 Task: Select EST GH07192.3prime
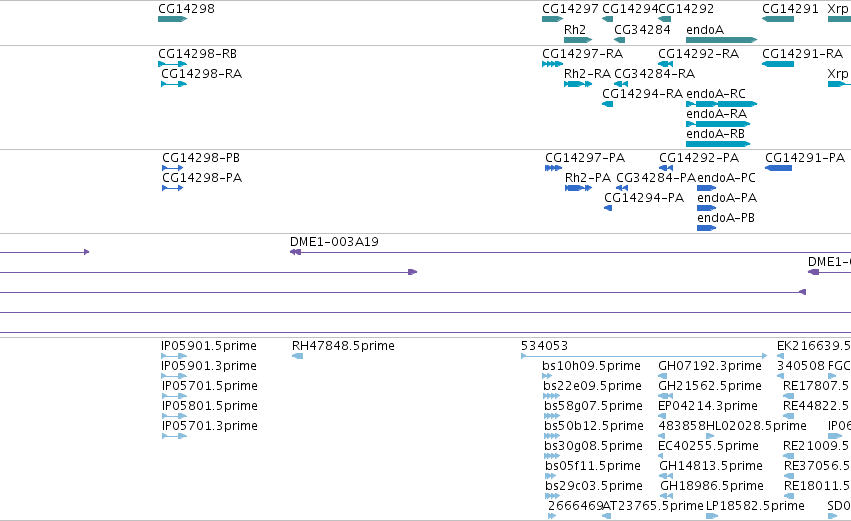point(663,376)
